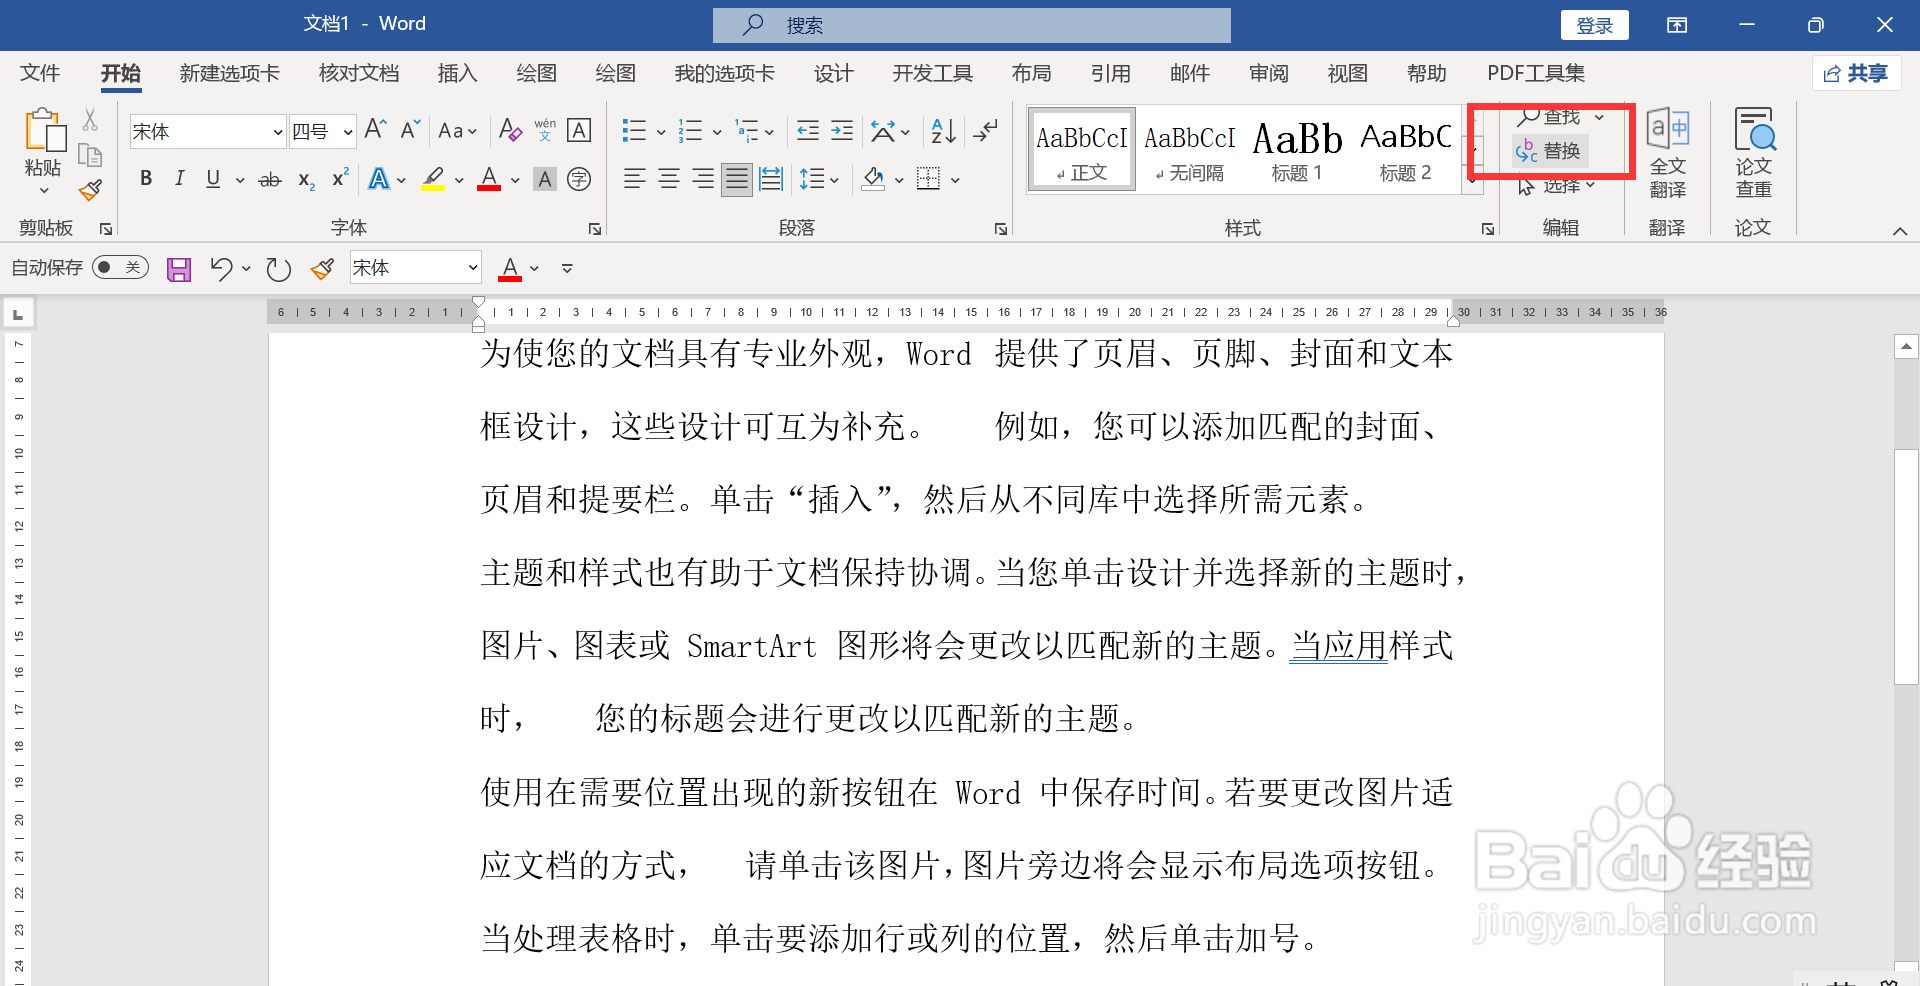The width and height of the screenshot is (1920, 986).
Task: Apply the 标题 2 heading style
Action: point(1406,150)
